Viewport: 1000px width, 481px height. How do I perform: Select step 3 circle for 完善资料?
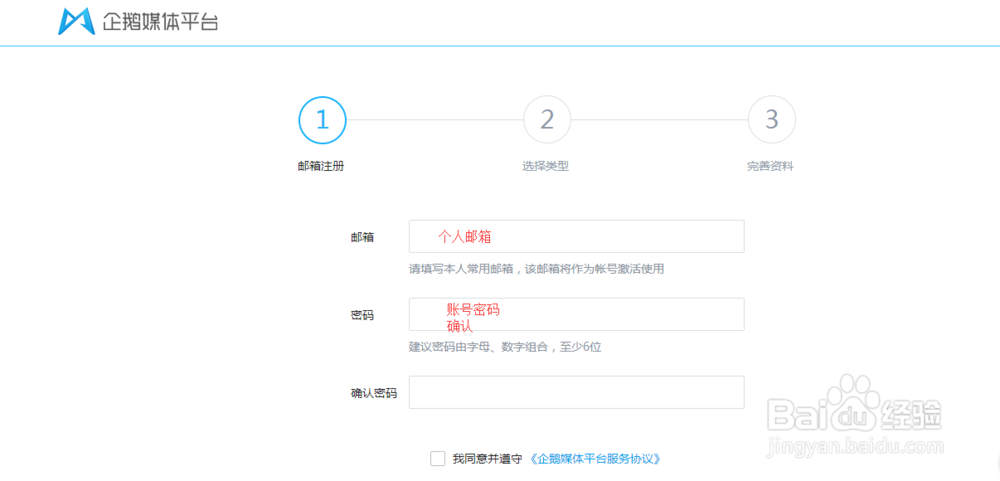click(x=772, y=119)
